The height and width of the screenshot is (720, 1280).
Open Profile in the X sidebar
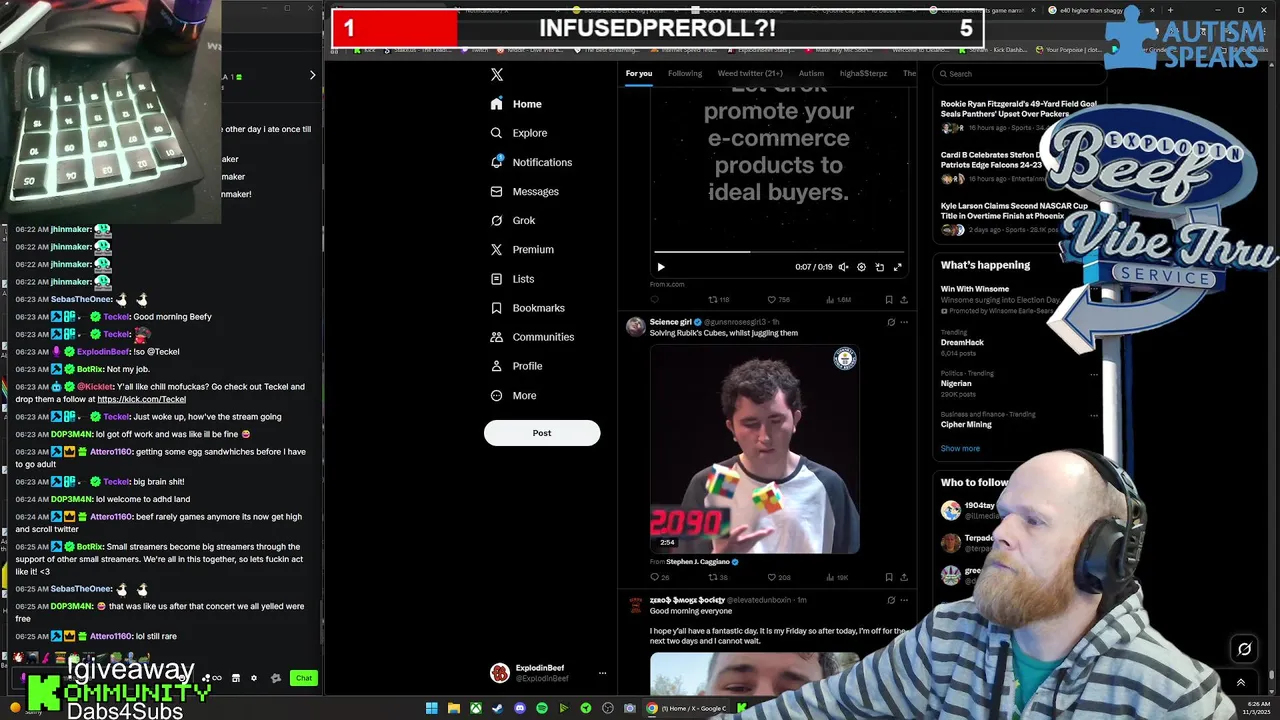(x=516, y=366)
